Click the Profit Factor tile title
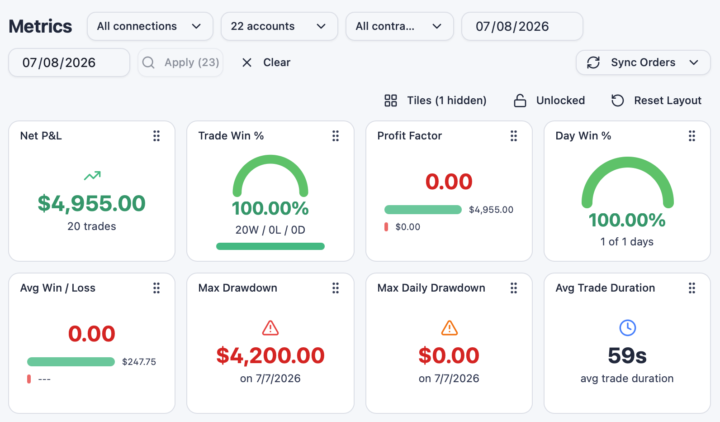This screenshot has height=422, width=720. 410,136
